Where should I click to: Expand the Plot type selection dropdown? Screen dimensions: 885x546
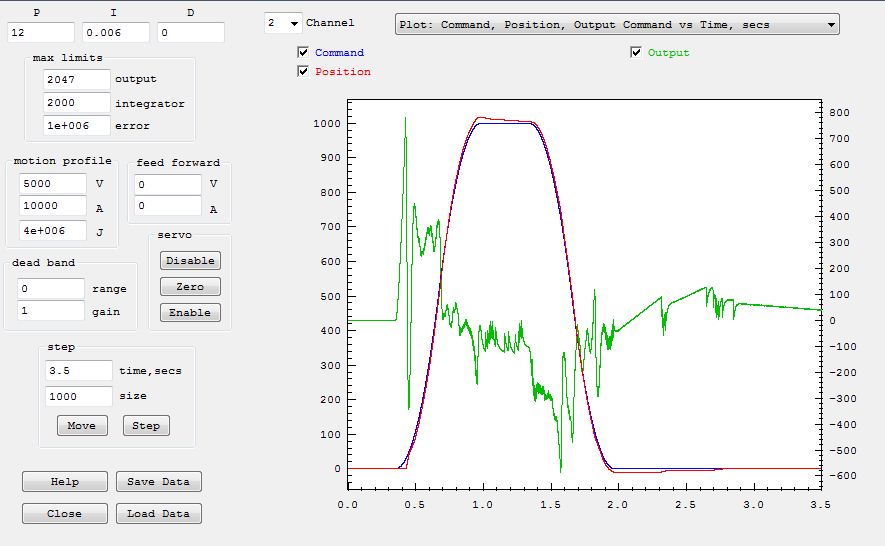pyautogui.click(x=617, y=24)
